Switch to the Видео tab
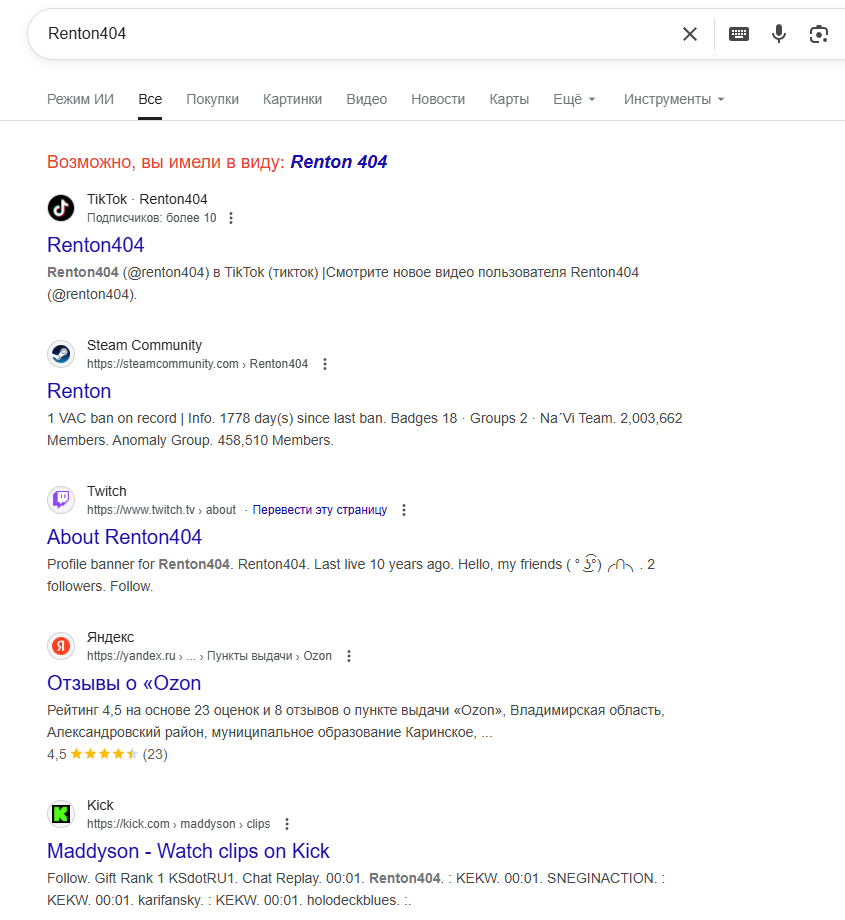The width and height of the screenshot is (845, 920). (367, 99)
